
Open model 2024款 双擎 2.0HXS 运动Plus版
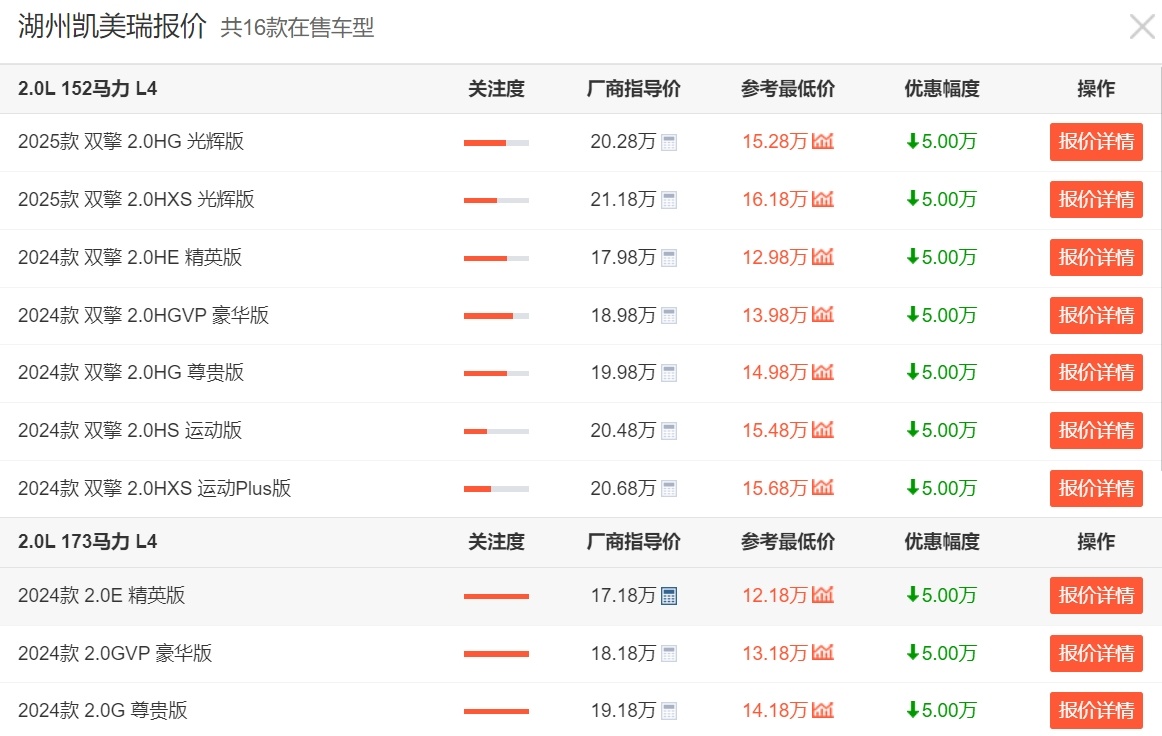[x=155, y=488]
